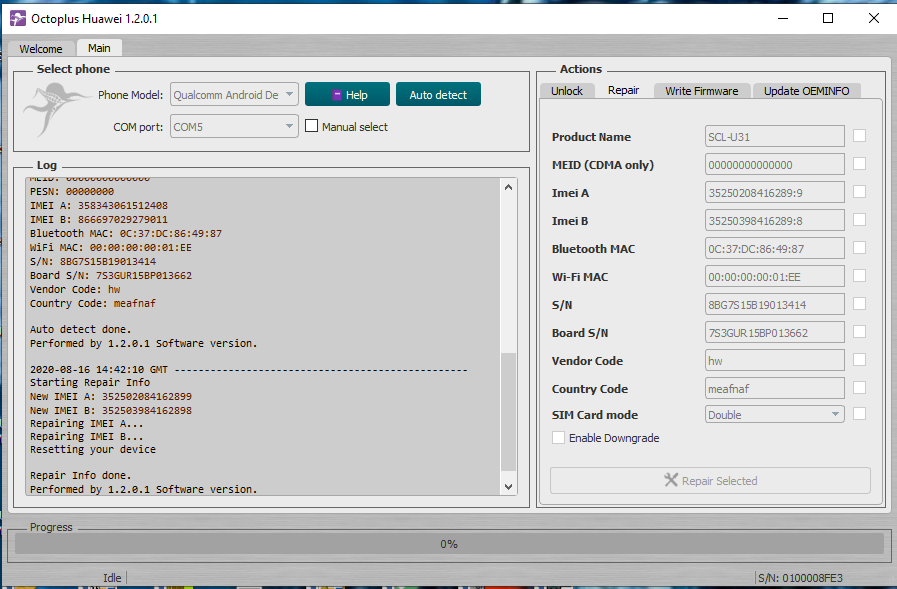
Task: Click 'Bluetooth MAC: 0C:37:DC:86:49:87' log line
Action: coord(126,233)
